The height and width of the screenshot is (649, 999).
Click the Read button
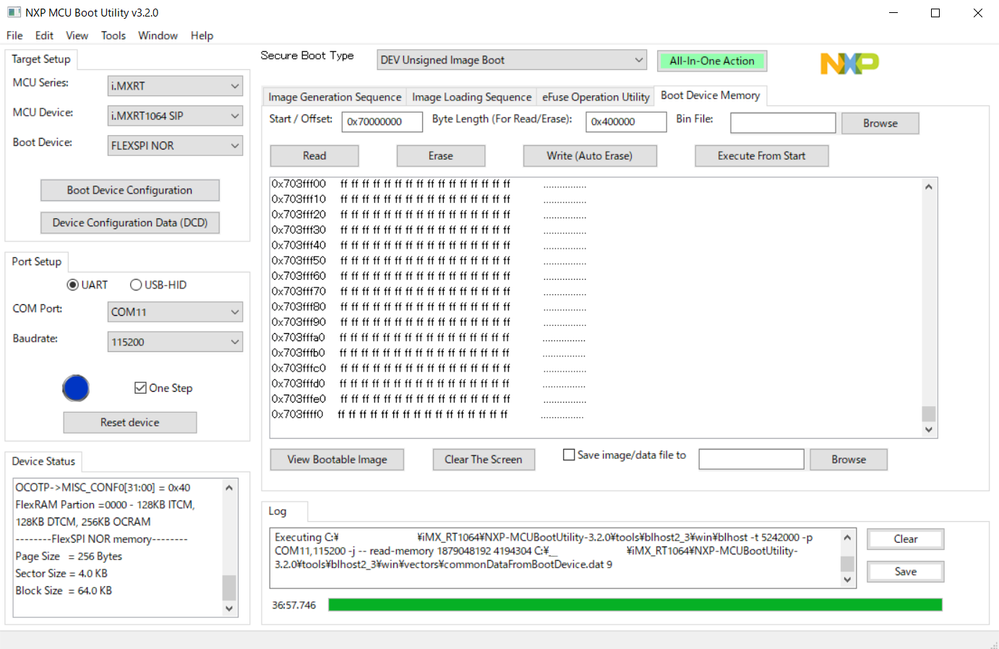(x=314, y=155)
